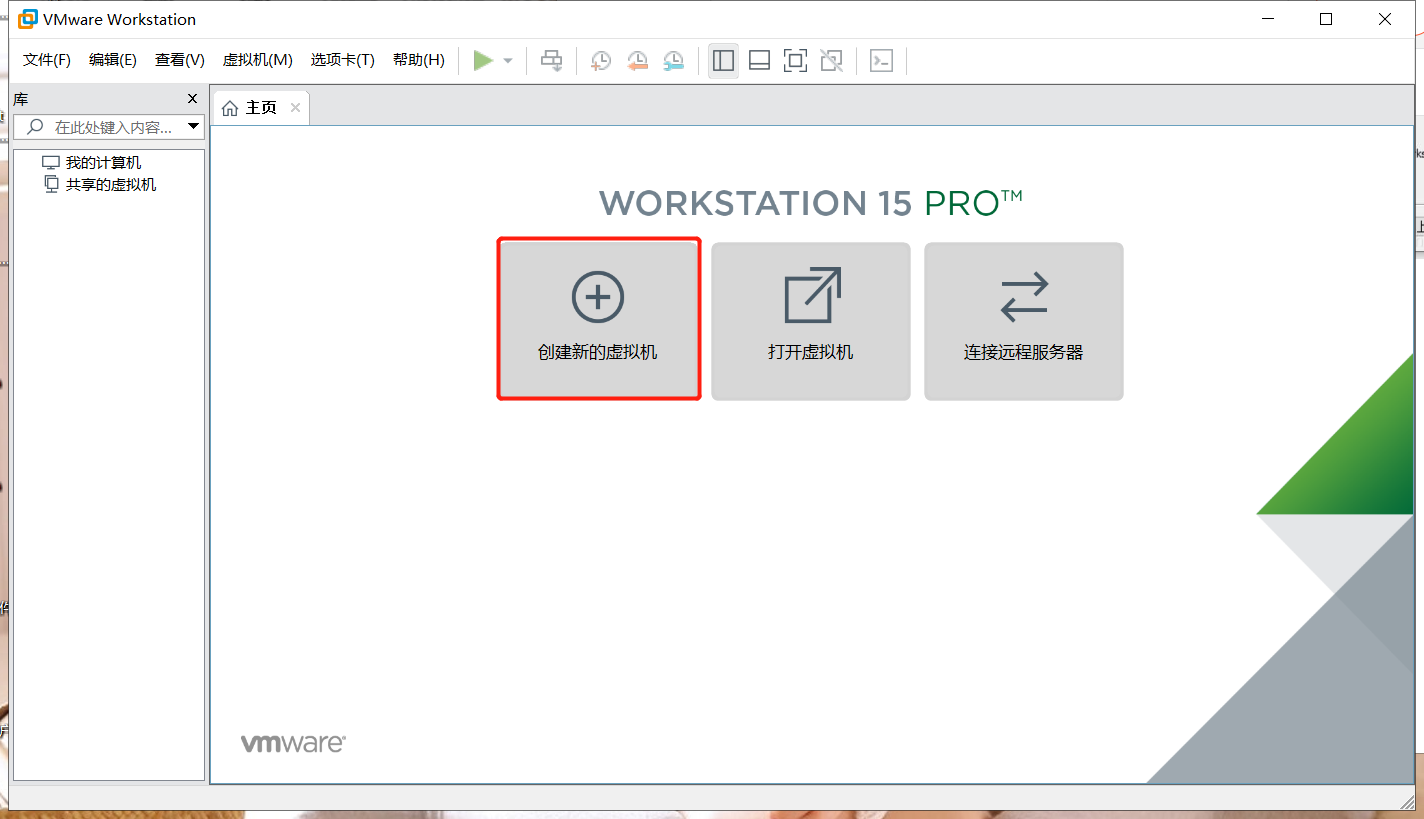1424x819 pixels.
Task: Click the Unity mode toolbar icon
Action: coord(831,61)
